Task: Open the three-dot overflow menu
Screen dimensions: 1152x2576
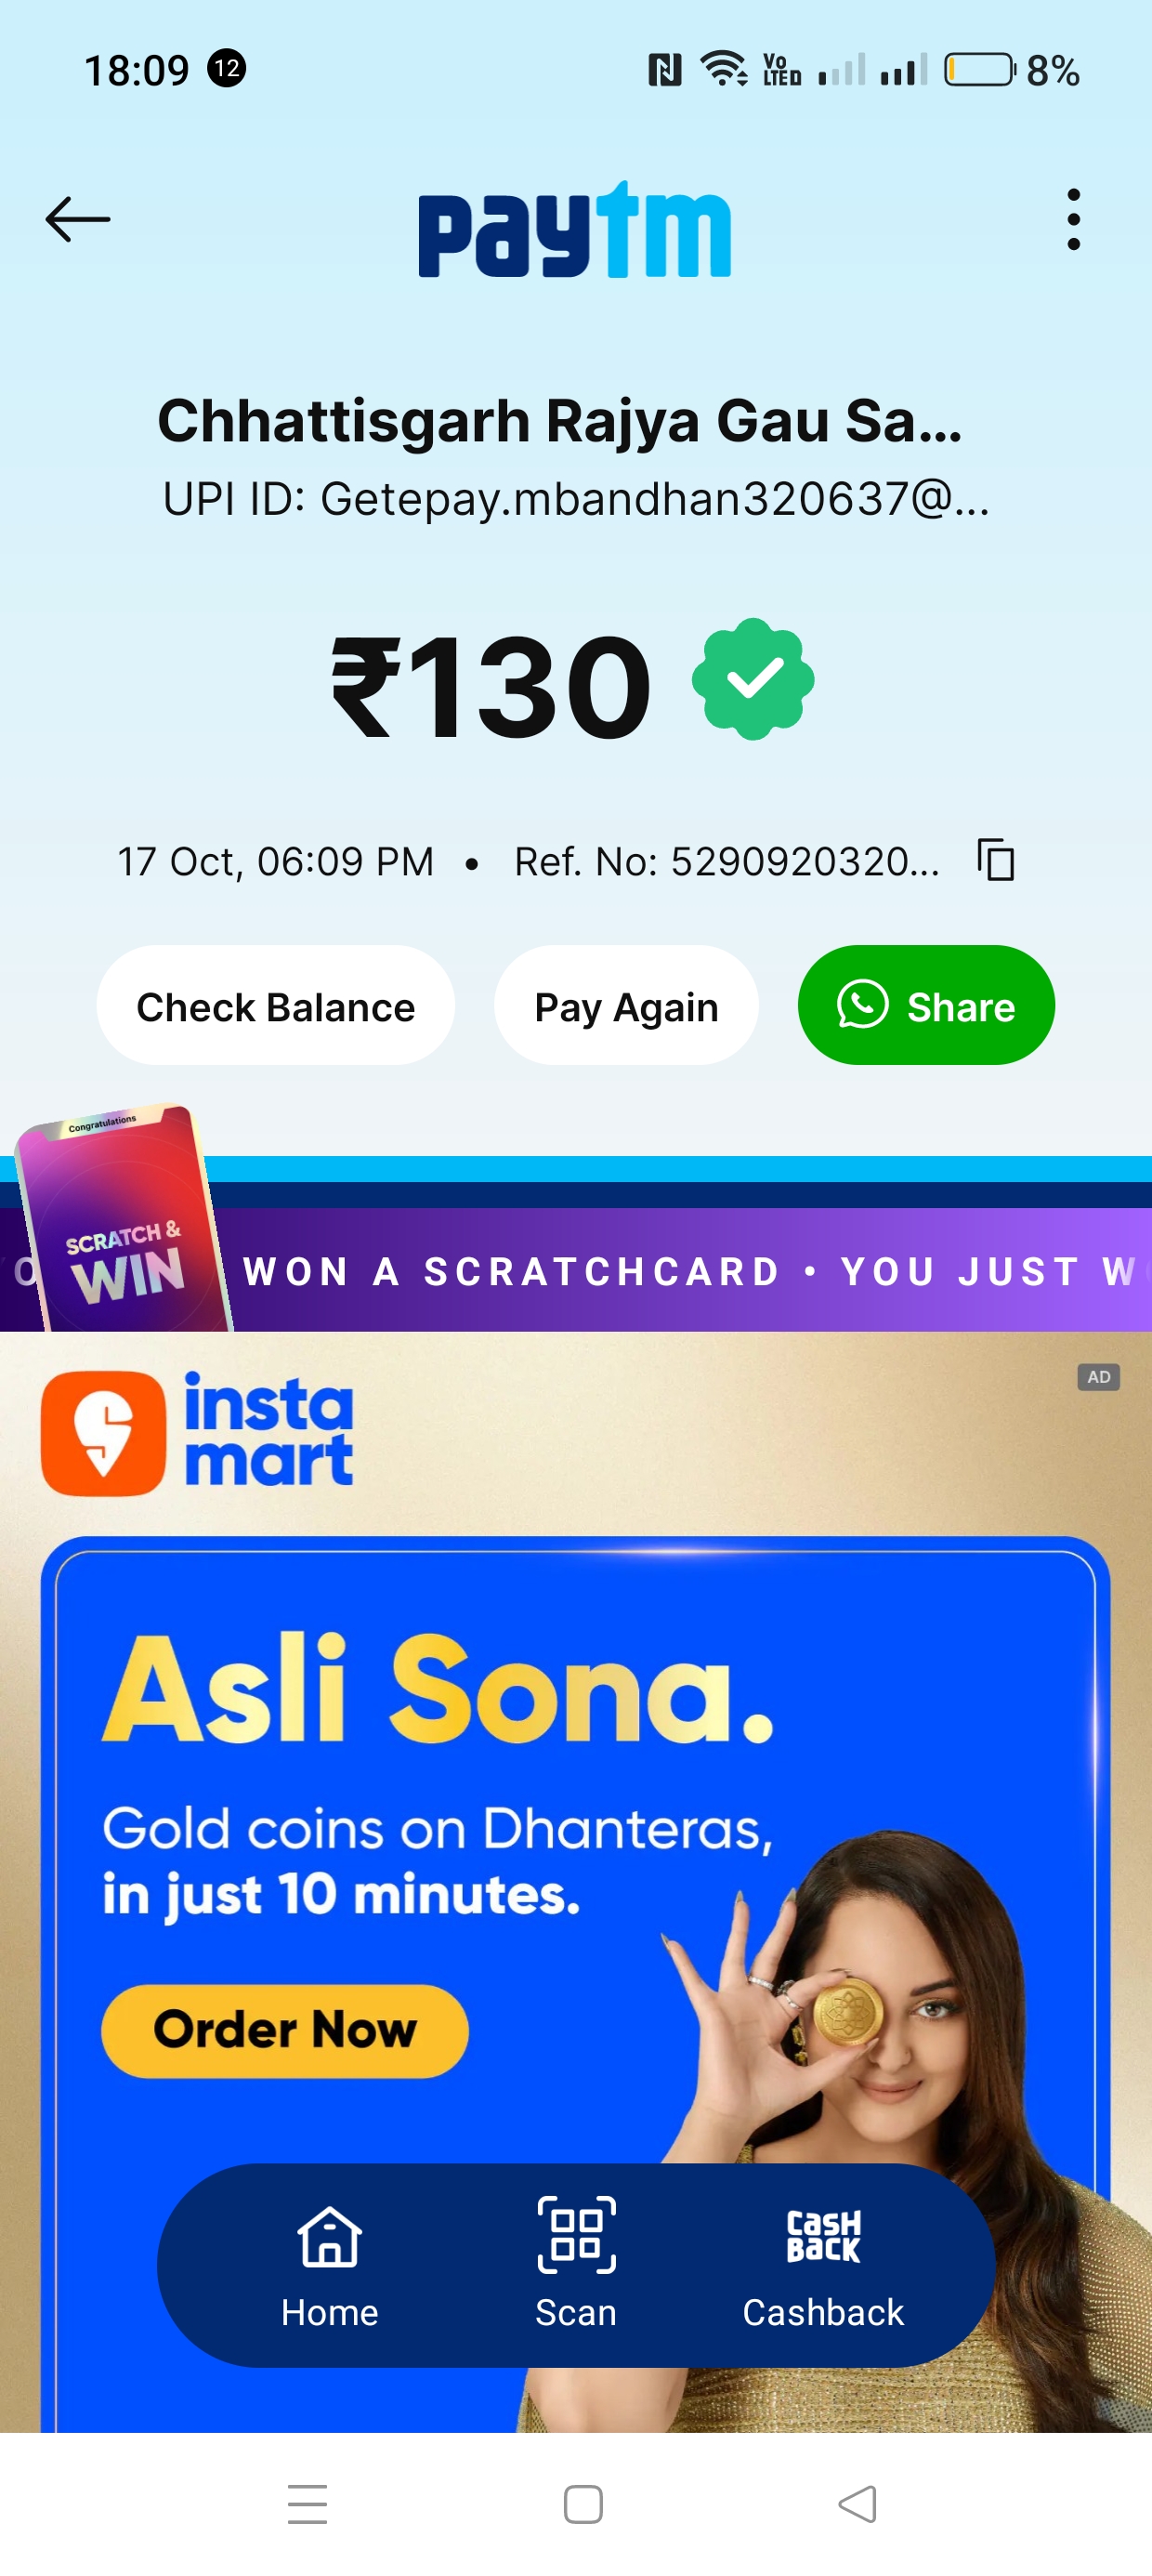Action: (x=1073, y=219)
